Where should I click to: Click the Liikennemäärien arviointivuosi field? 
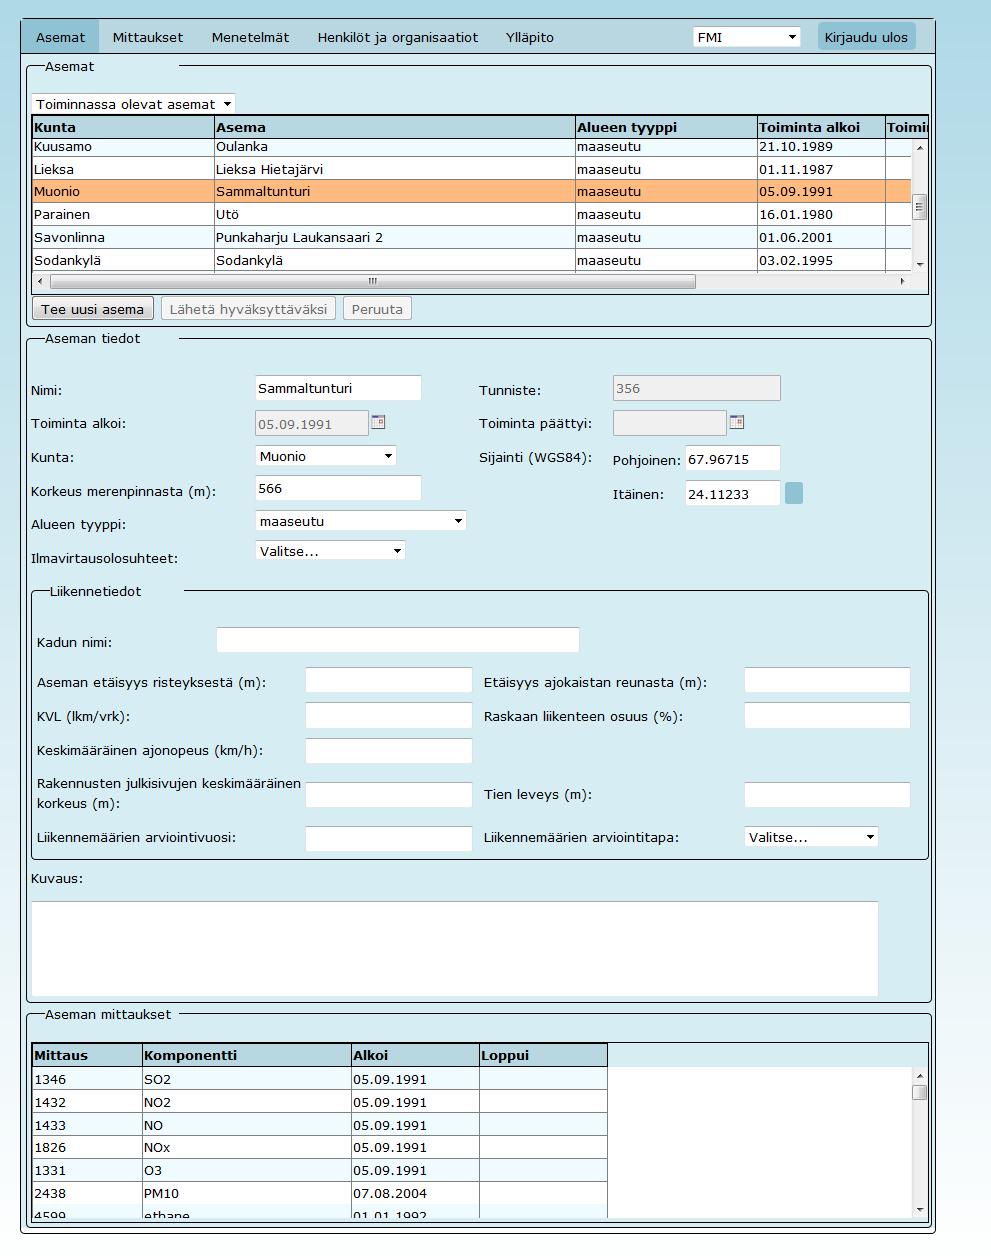(388, 838)
